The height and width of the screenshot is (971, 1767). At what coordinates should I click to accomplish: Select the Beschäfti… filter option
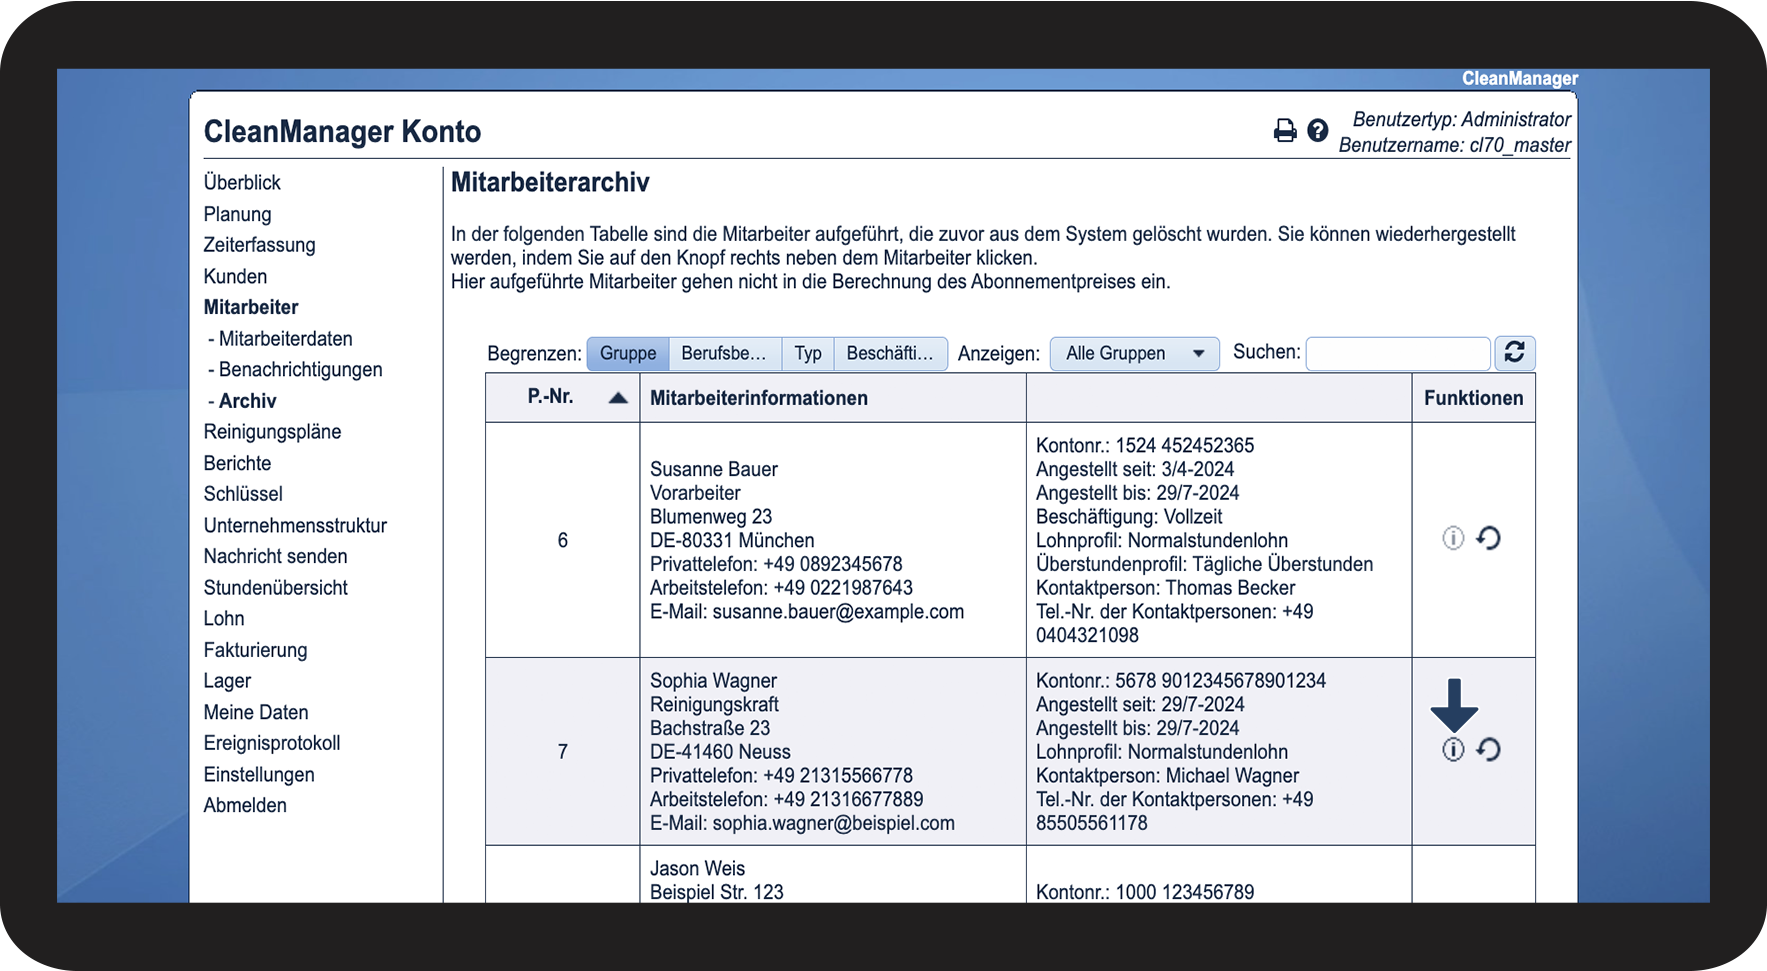pyautogui.click(x=889, y=354)
